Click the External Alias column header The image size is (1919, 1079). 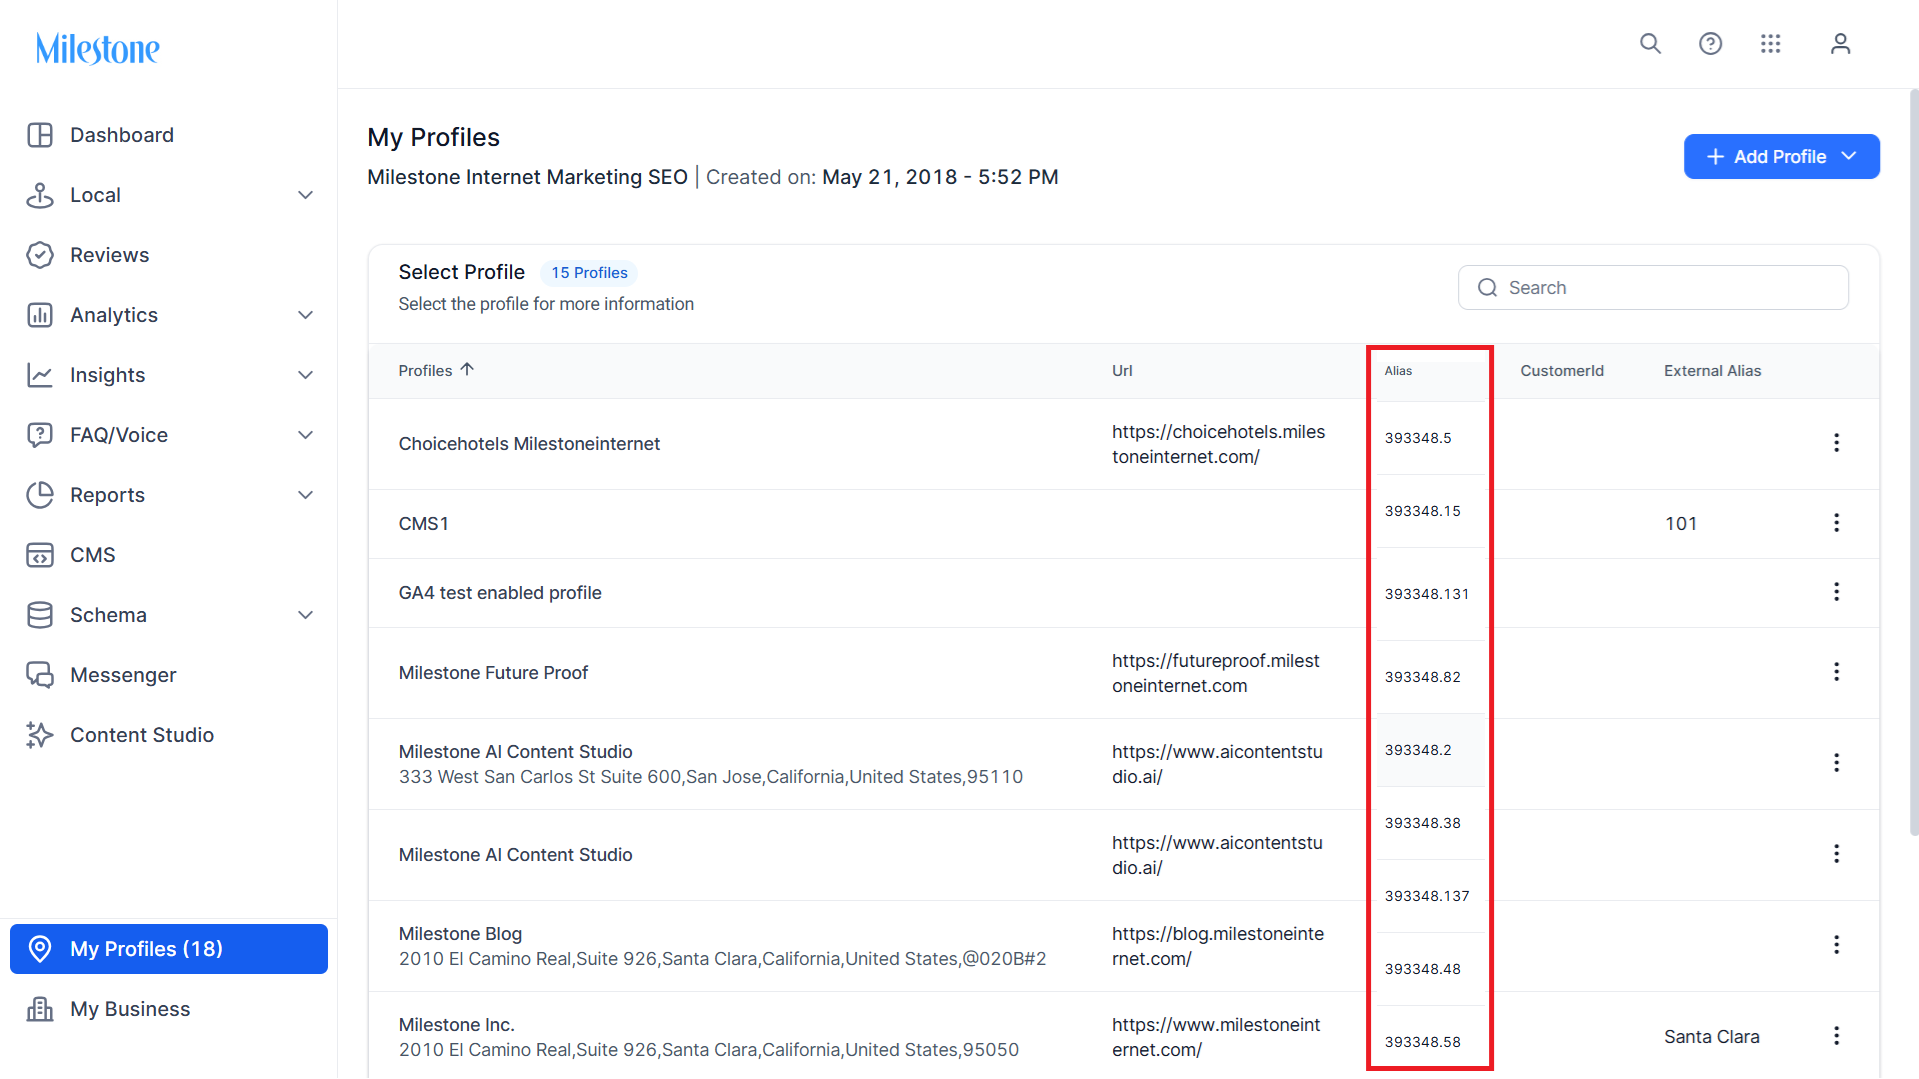tap(1712, 371)
